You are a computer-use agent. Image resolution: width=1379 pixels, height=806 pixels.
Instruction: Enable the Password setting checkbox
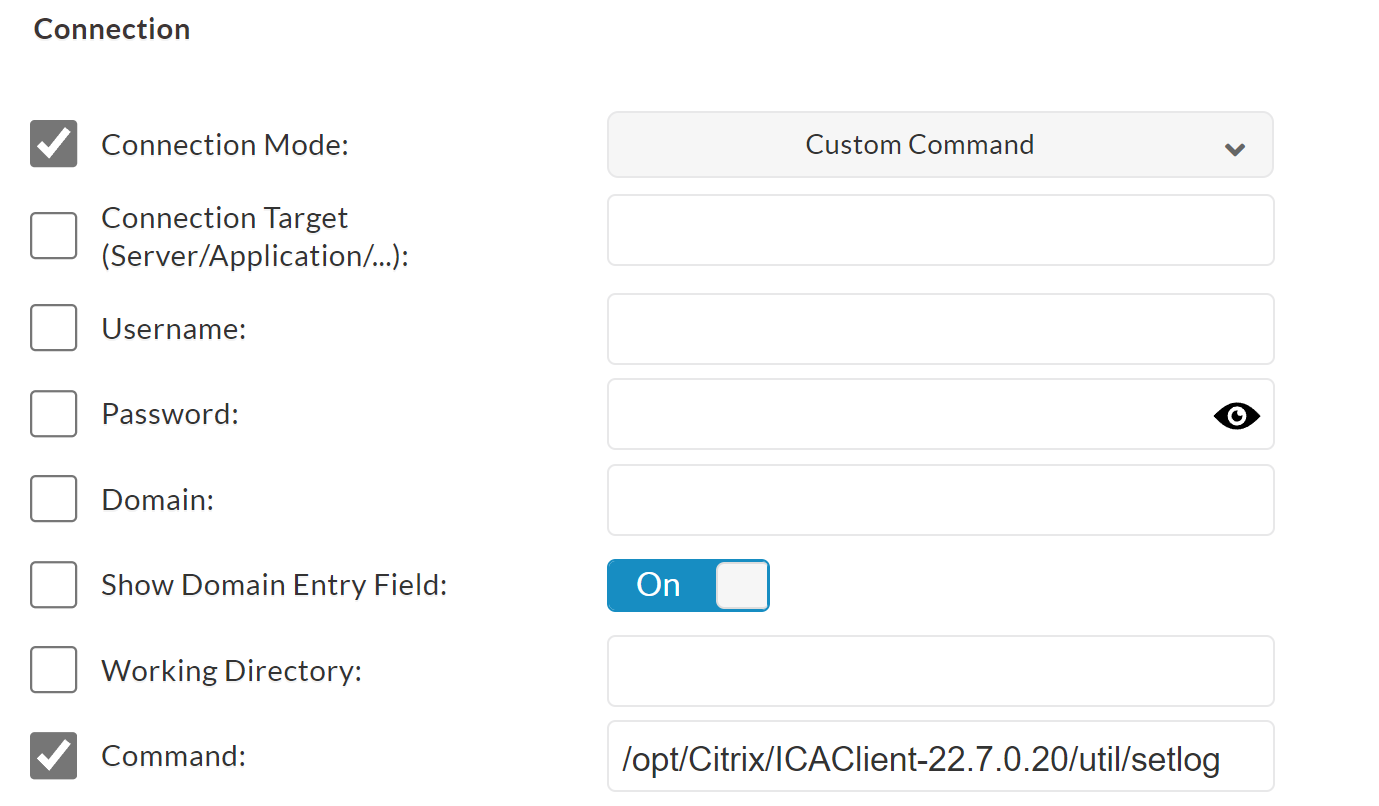[x=53, y=413]
